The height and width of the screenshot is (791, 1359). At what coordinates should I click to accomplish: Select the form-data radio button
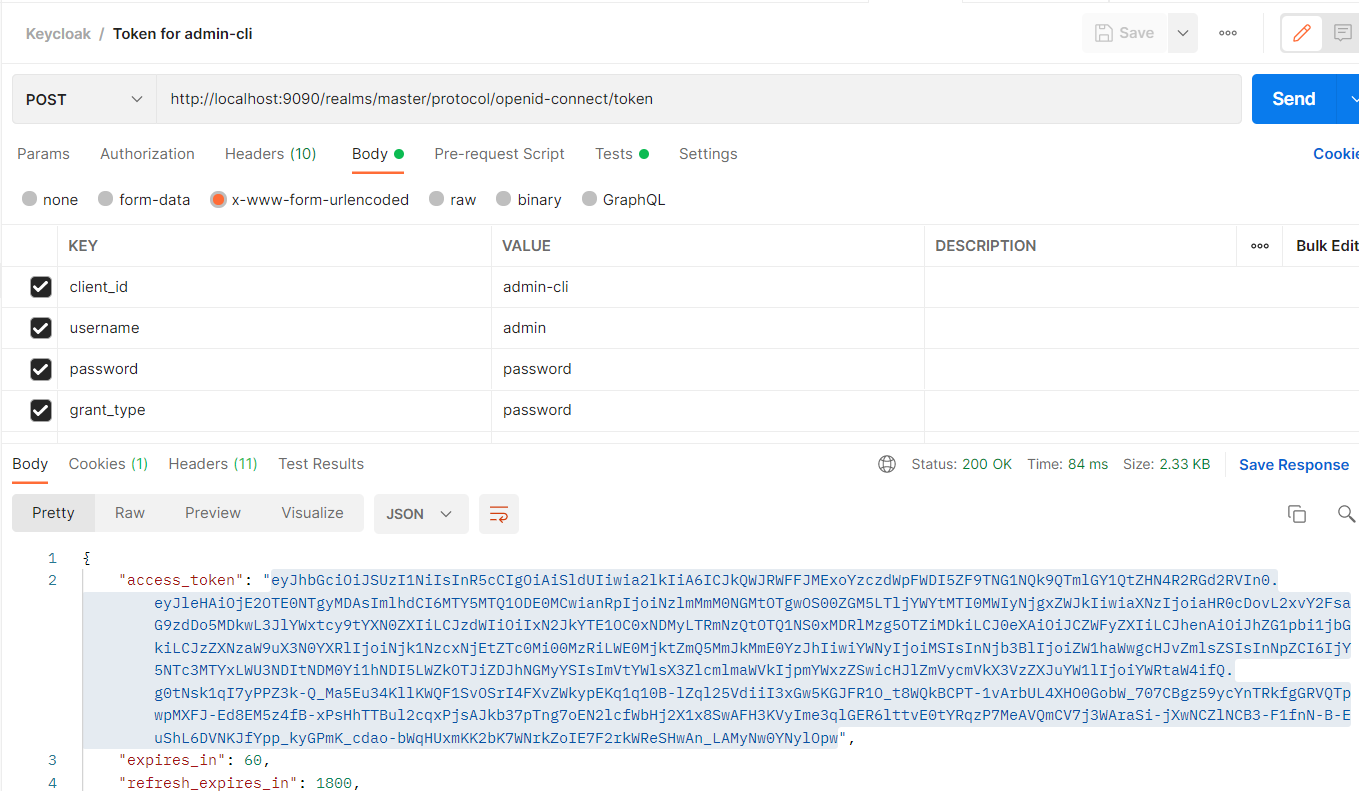point(106,199)
